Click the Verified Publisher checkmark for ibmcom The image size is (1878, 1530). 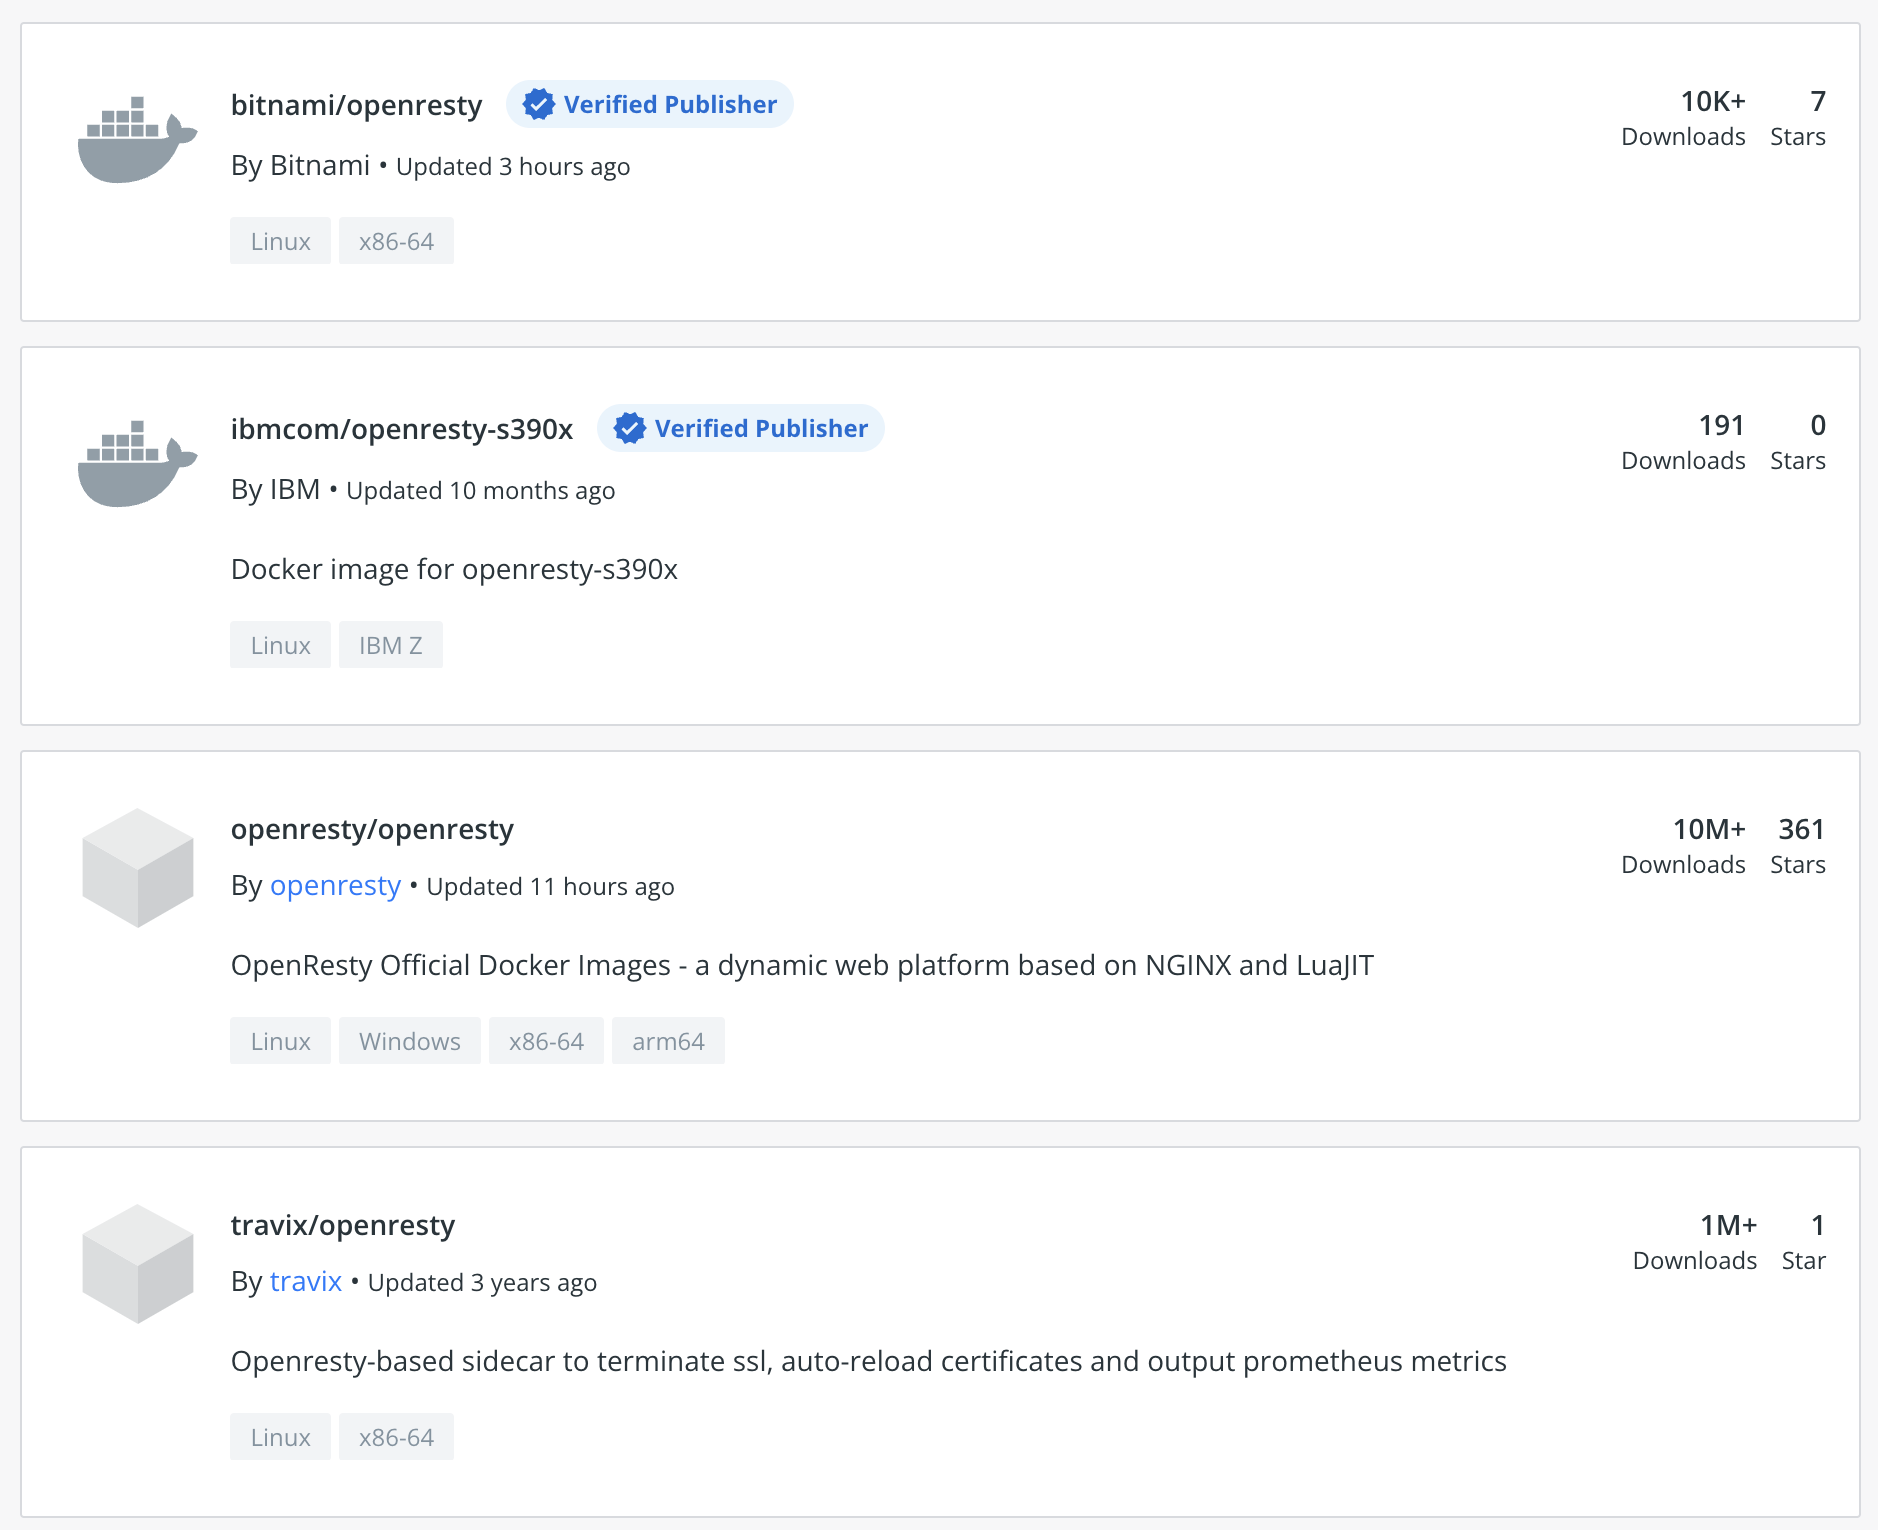[630, 428]
